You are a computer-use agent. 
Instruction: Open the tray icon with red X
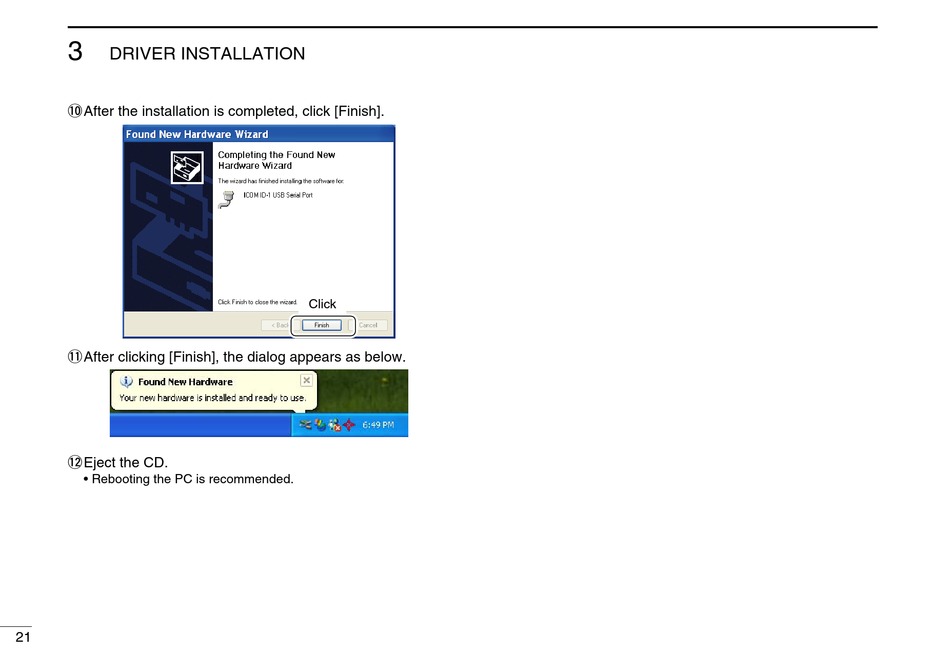pos(334,425)
